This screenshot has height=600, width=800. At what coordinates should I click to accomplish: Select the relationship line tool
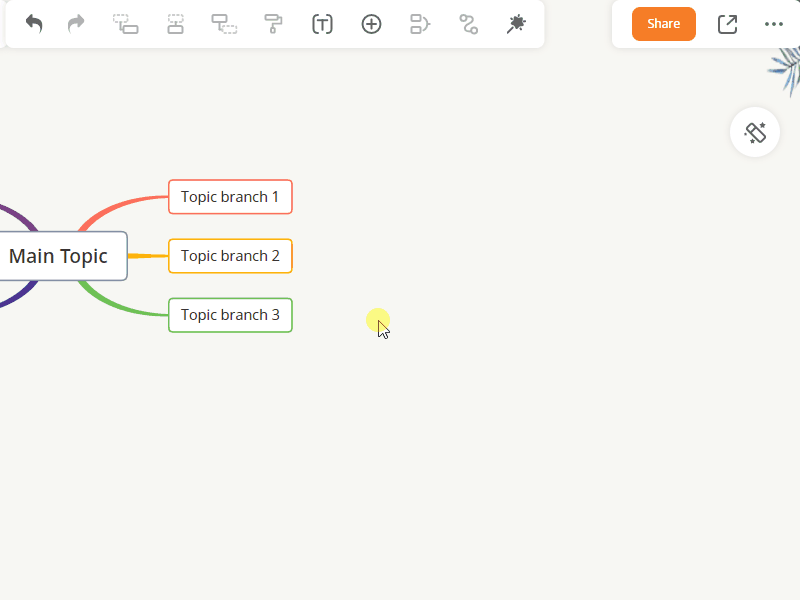pos(468,24)
